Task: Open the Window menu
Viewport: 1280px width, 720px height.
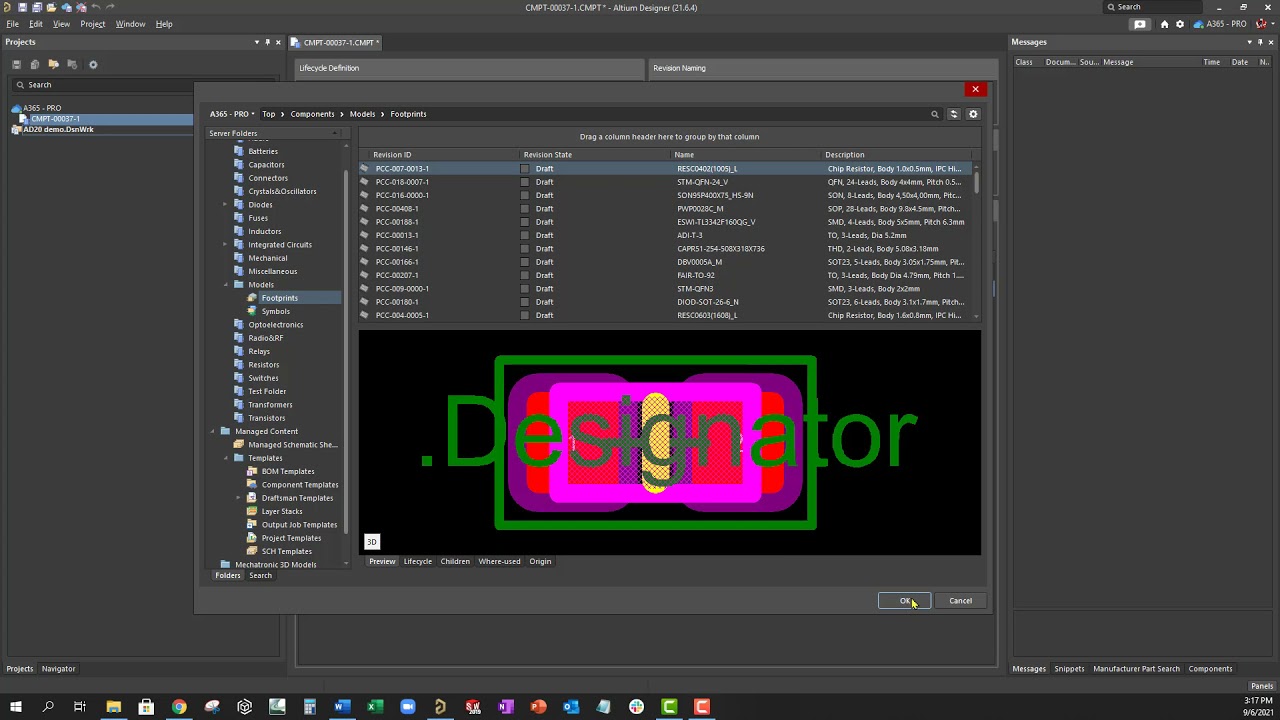Action: pos(130,24)
